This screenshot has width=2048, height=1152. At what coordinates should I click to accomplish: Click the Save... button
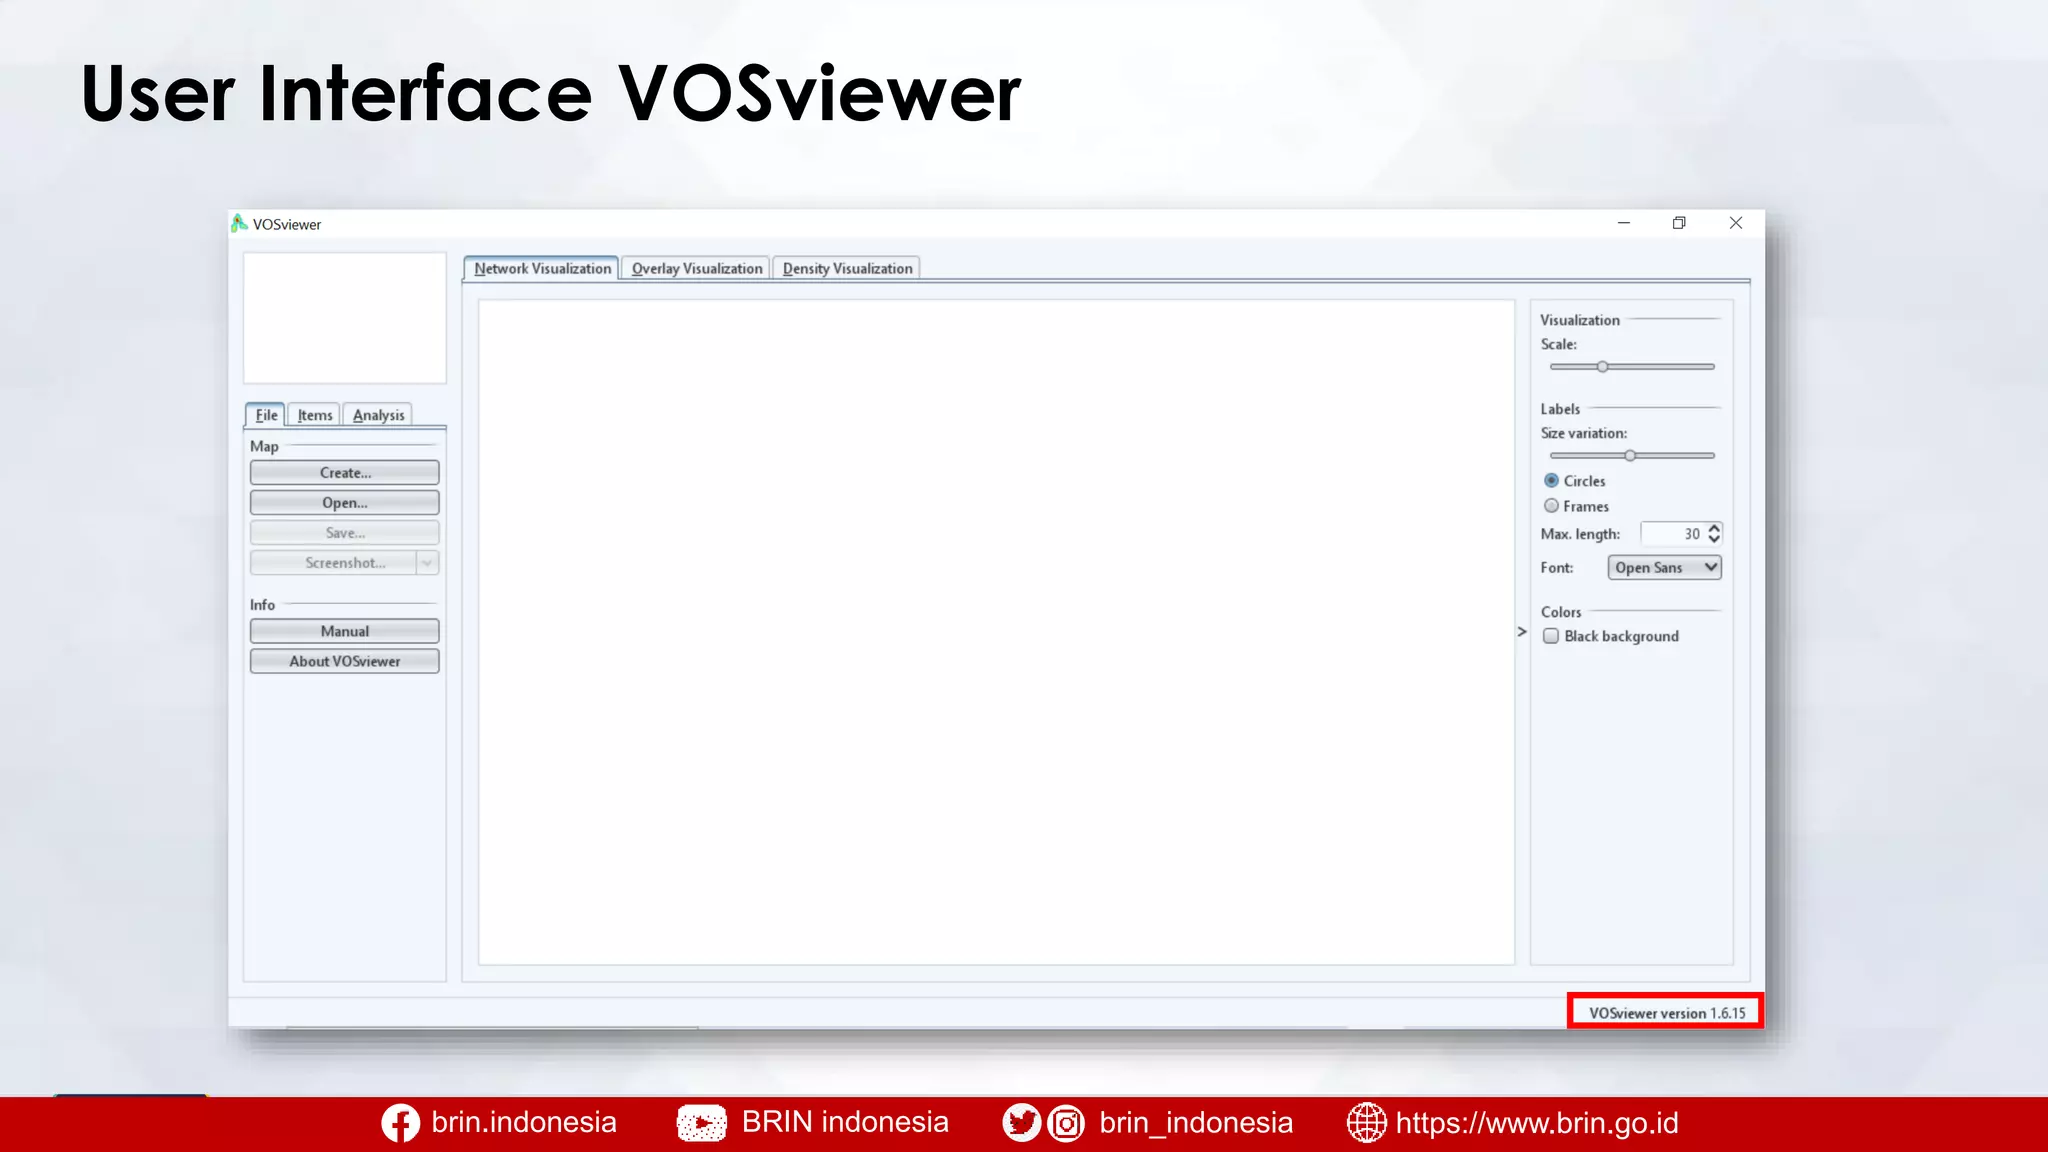click(345, 533)
